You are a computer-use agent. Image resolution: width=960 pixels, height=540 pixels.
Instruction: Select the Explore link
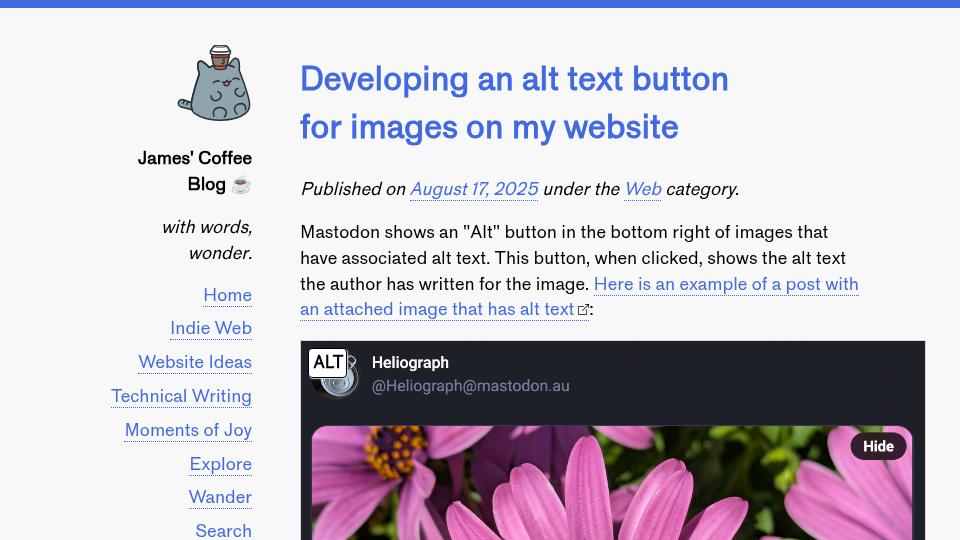tap(220, 464)
